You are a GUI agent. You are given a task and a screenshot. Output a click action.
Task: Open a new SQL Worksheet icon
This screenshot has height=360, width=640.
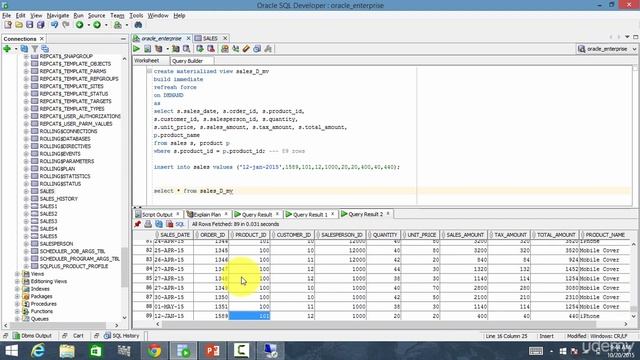pos(118,25)
